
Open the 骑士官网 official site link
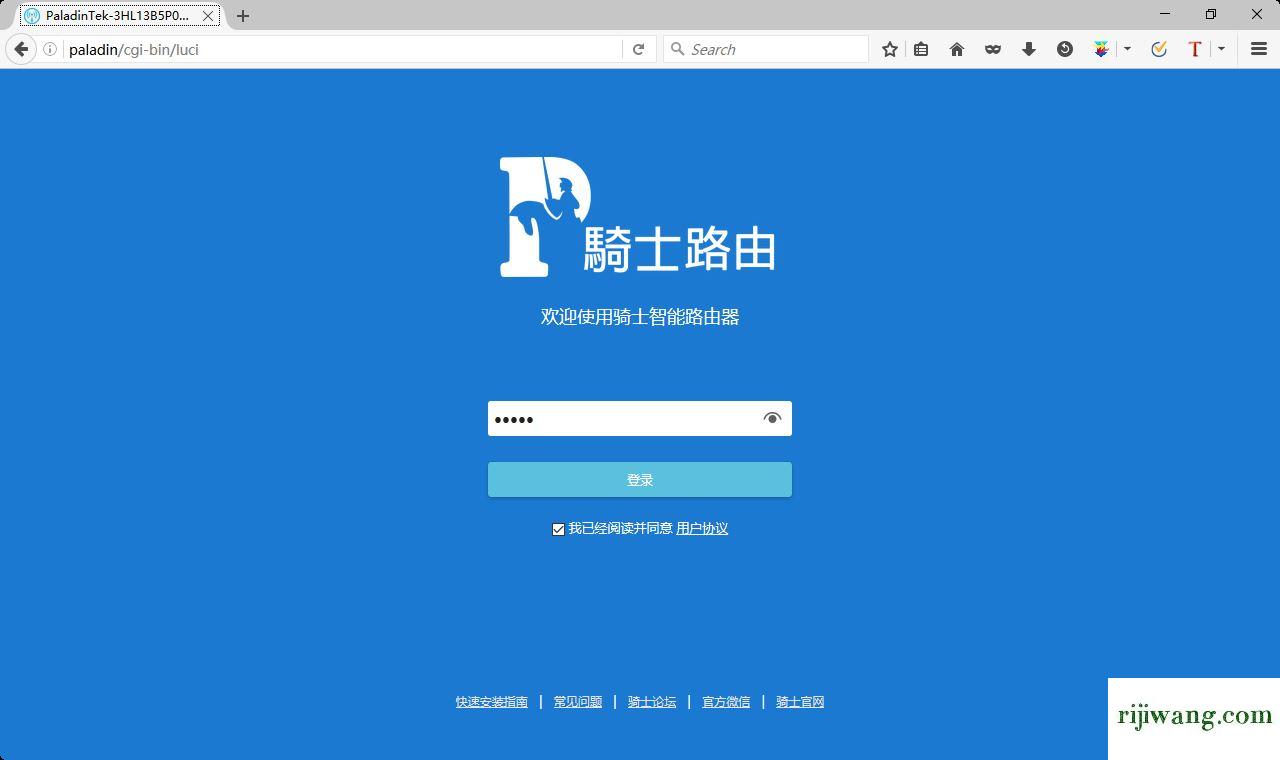(800, 702)
